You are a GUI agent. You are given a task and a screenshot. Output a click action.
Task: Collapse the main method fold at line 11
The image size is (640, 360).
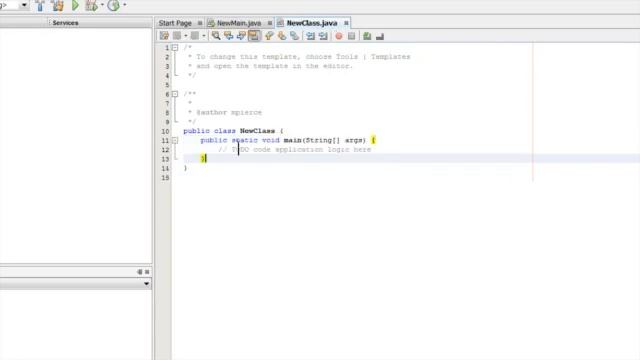(x=175, y=140)
